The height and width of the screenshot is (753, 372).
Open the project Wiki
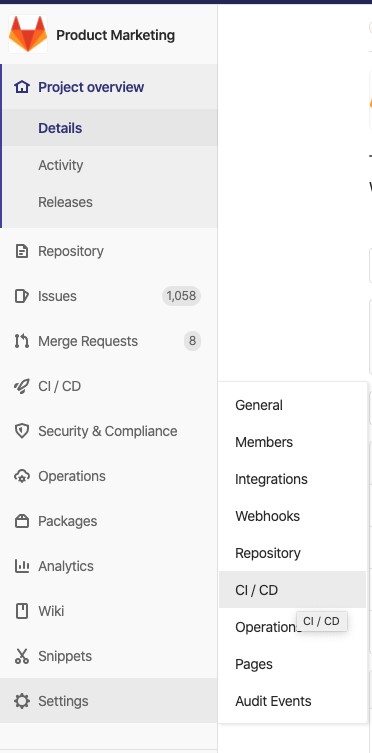pyautogui.click(x=51, y=611)
